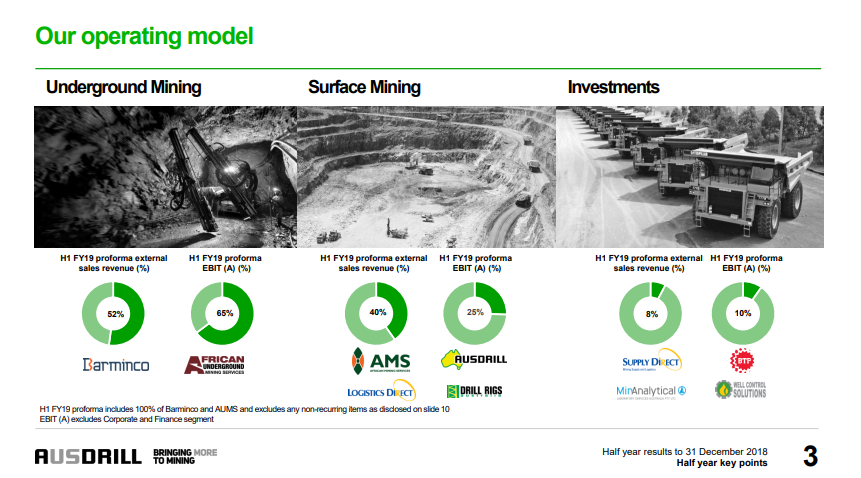Click the footnote about Barminco and AUMS proforma
The image size is (861, 478).
[x=244, y=409]
